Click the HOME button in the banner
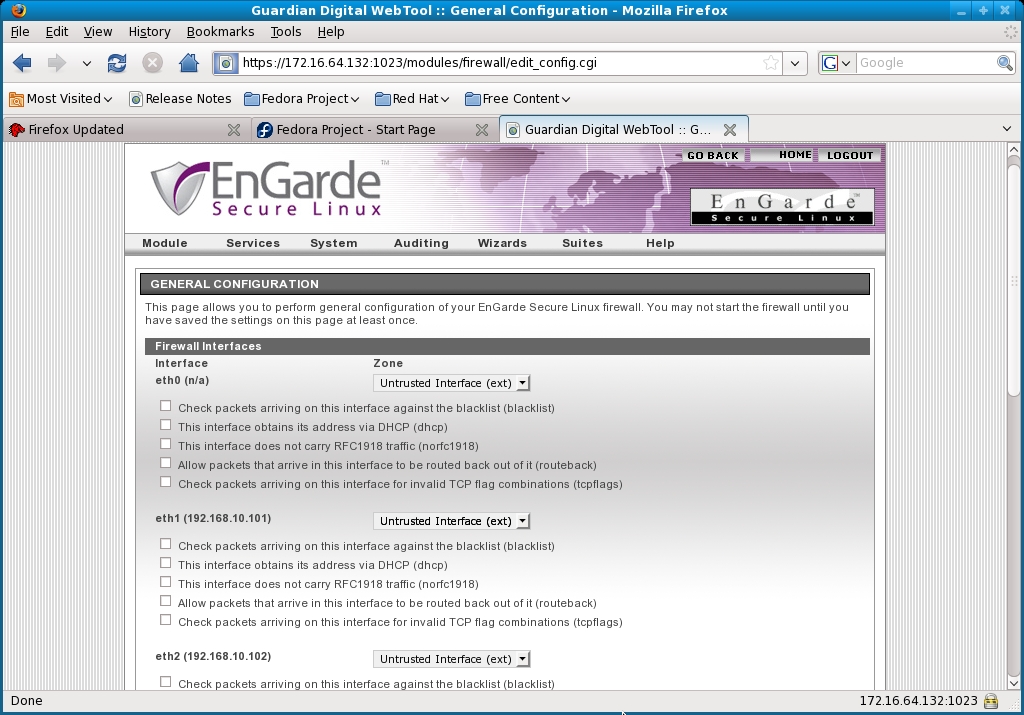The height and width of the screenshot is (715, 1024). click(x=782, y=155)
